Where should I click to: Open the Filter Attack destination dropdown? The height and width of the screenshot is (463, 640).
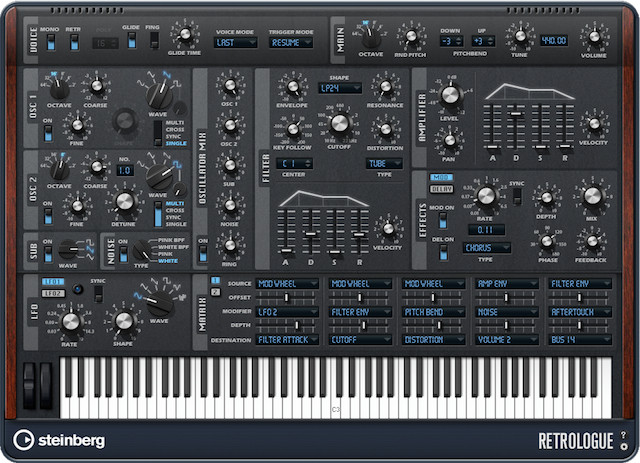click(287, 340)
